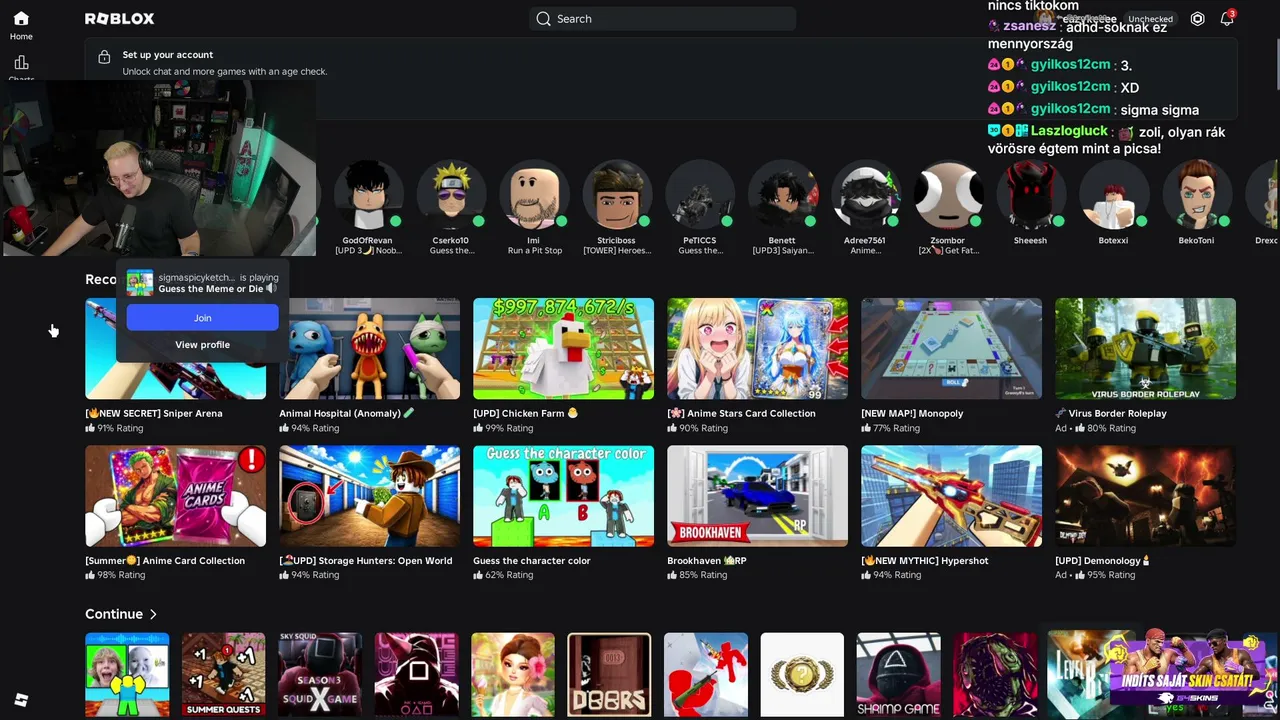The height and width of the screenshot is (720, 1280).
Task: Click the lock icon beside Set up your account
Action: pyautogui.click(x=103, y=58)
